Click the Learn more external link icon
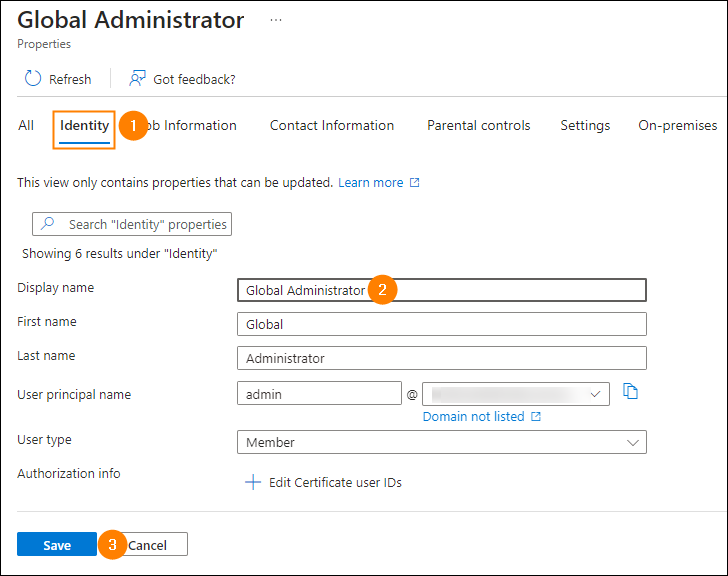Viewport: 728px width, 576px height. pyautogui.click(x=415, y=183)
